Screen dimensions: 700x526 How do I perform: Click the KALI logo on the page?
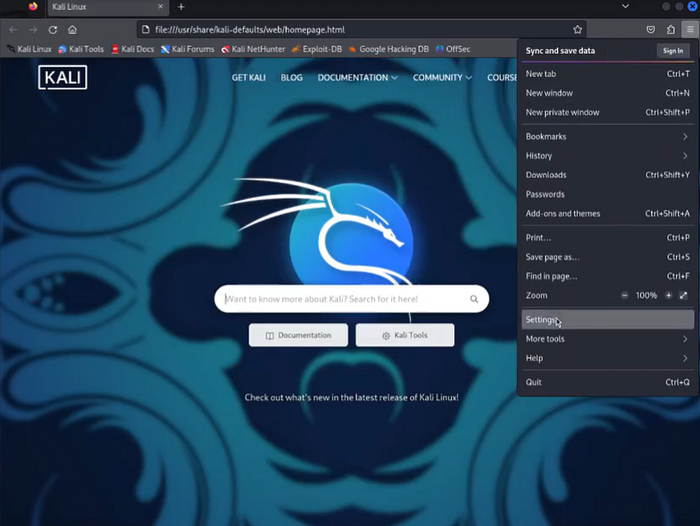62,77
